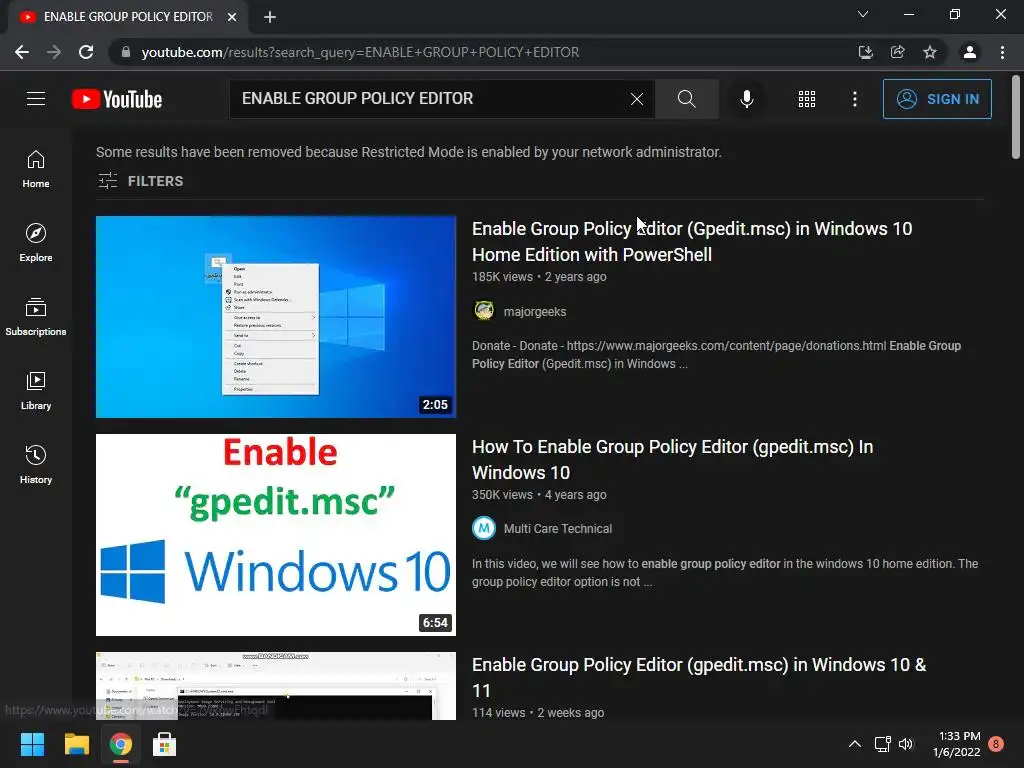Viewport: 1024px width, 768px height.
Task: Open the YouTube hamburger guide menu
Action: [36, 99]
